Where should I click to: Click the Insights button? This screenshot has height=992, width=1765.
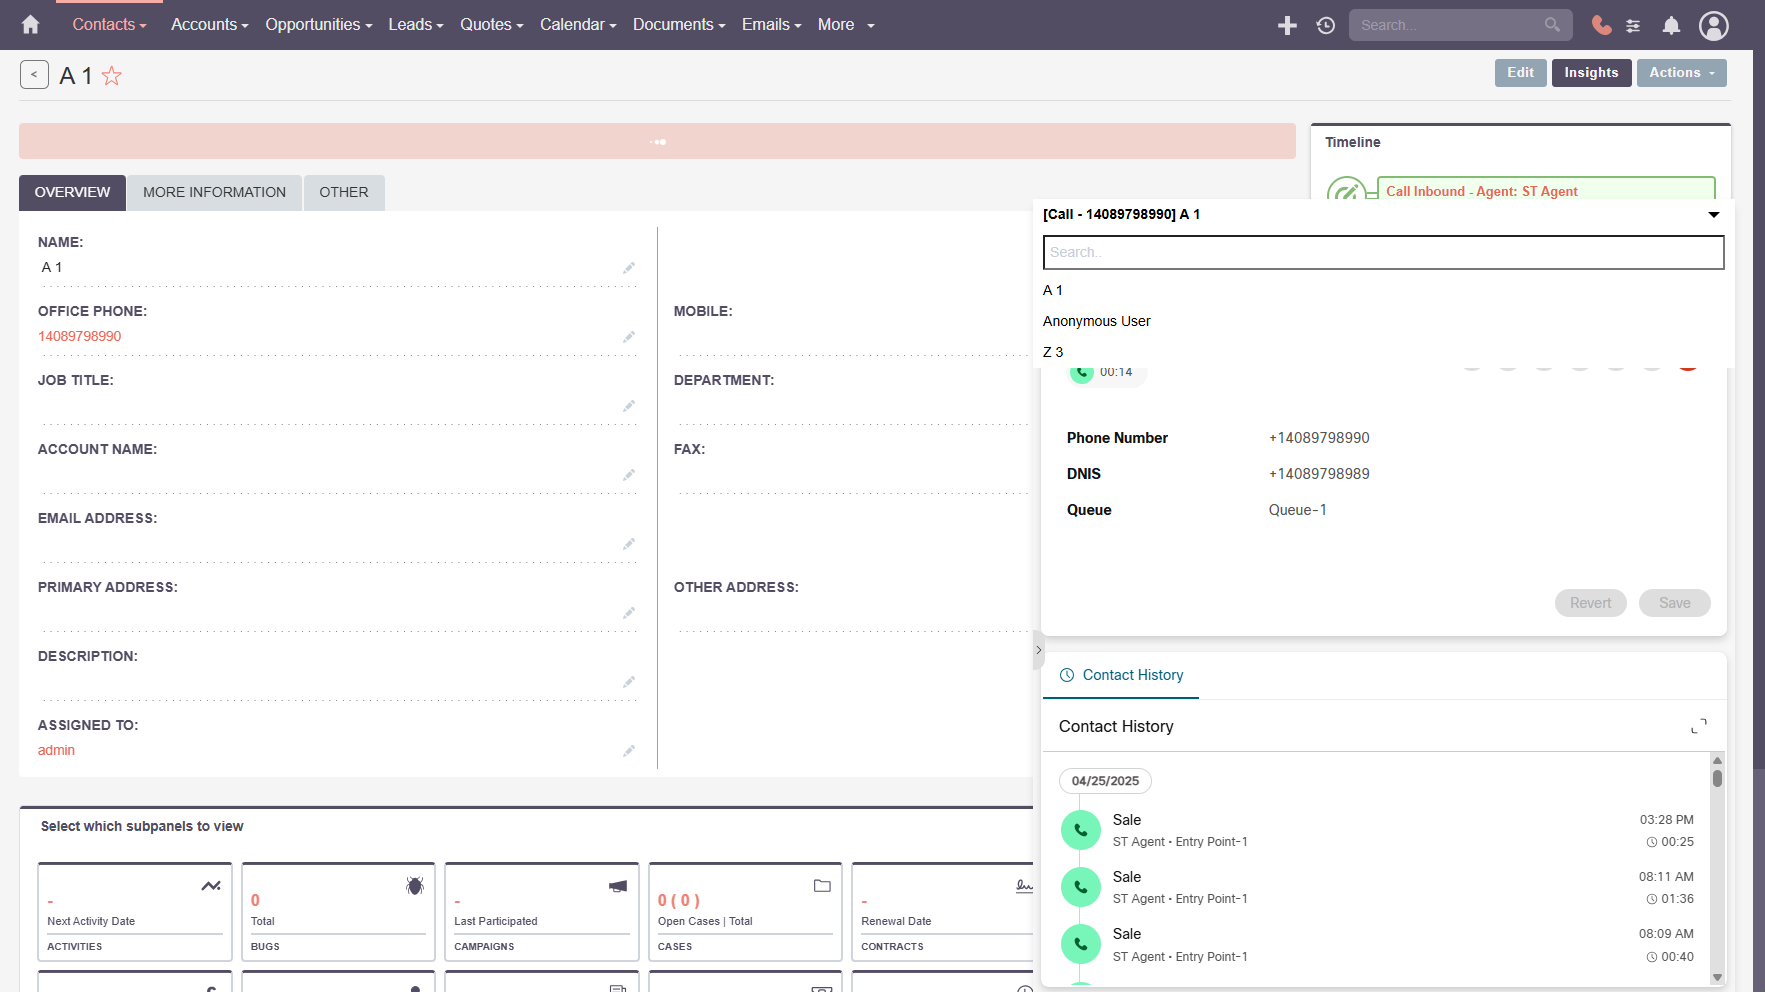click(x=1591, y=73)
